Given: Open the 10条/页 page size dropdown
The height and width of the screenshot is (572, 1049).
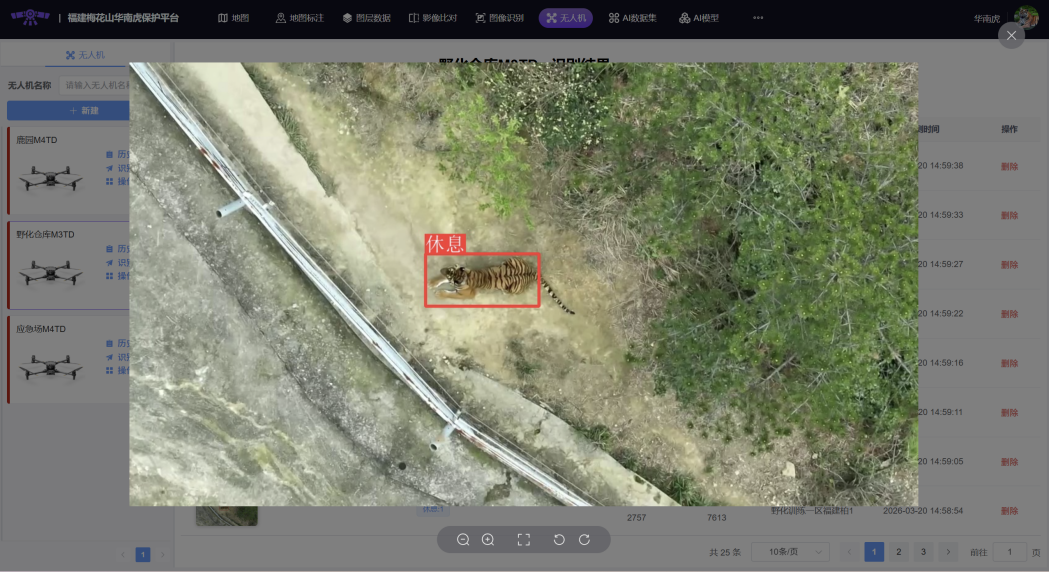Looking at the screenshot, I should 791,552.
